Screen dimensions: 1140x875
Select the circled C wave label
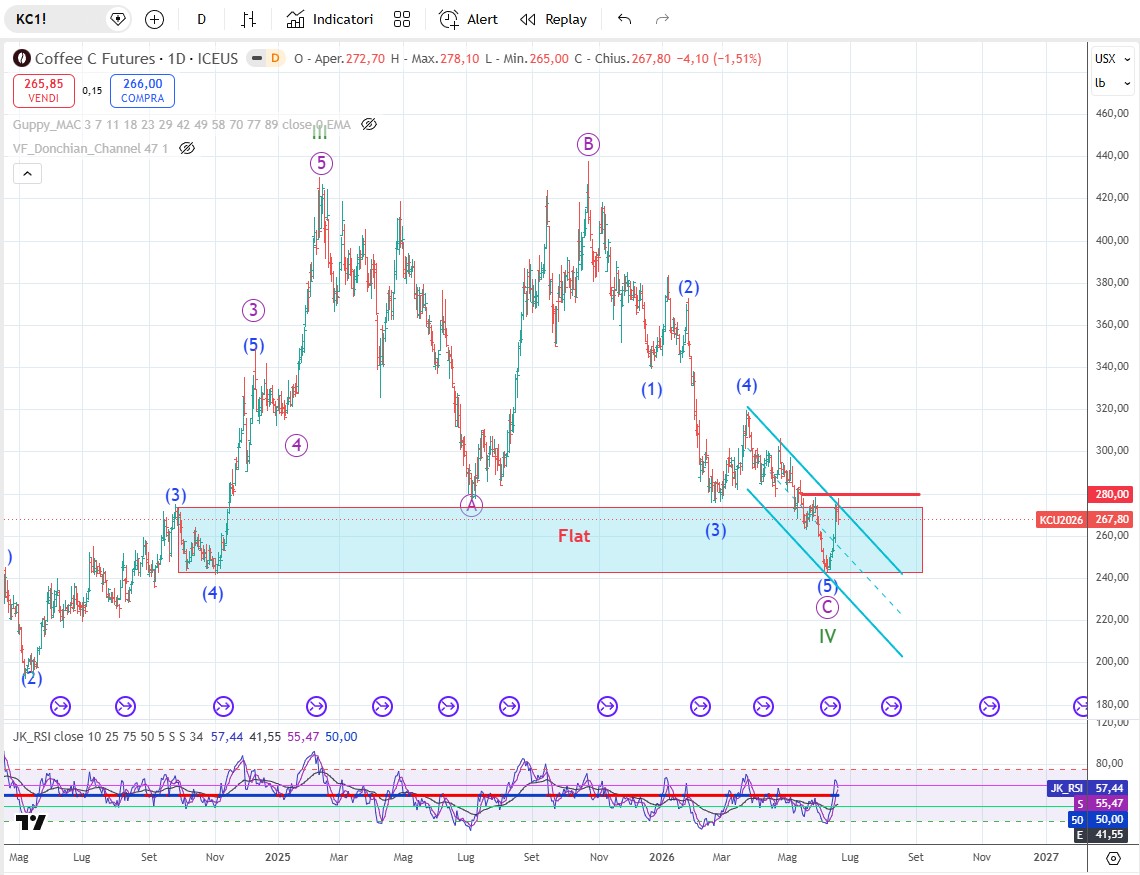tap(827, 607)
